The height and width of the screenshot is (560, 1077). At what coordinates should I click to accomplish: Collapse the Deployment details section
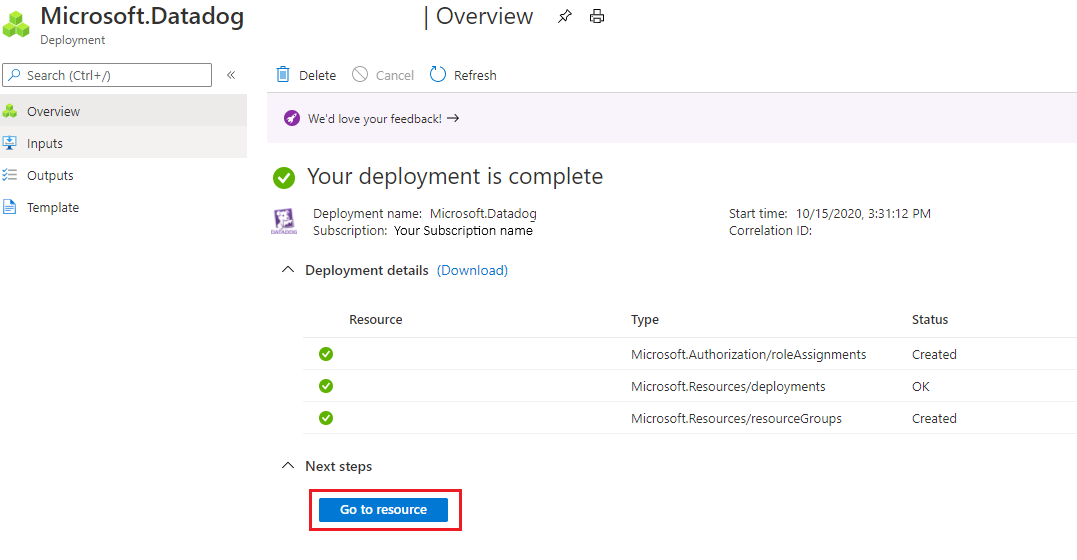288,269
